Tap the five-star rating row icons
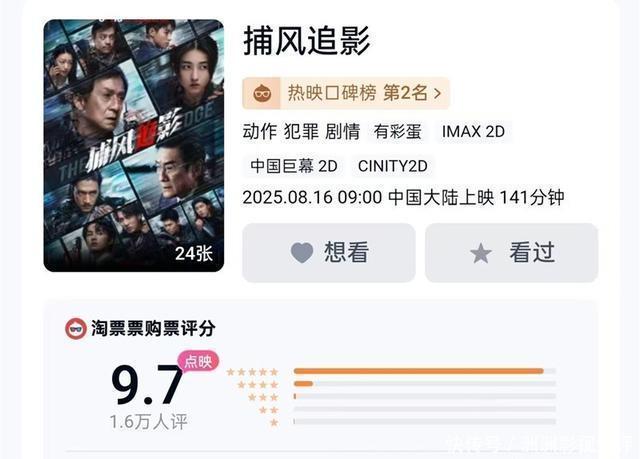This screenshot has height=459, width=640. point(252,371)
